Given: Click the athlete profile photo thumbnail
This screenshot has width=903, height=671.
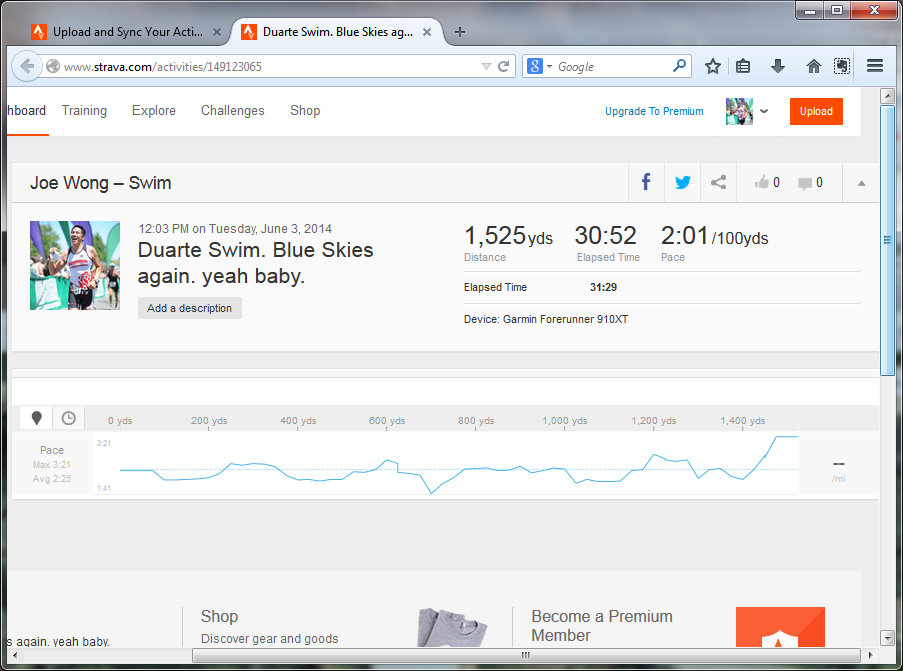Looking at the screenshot, I should (x=75, y=265).
